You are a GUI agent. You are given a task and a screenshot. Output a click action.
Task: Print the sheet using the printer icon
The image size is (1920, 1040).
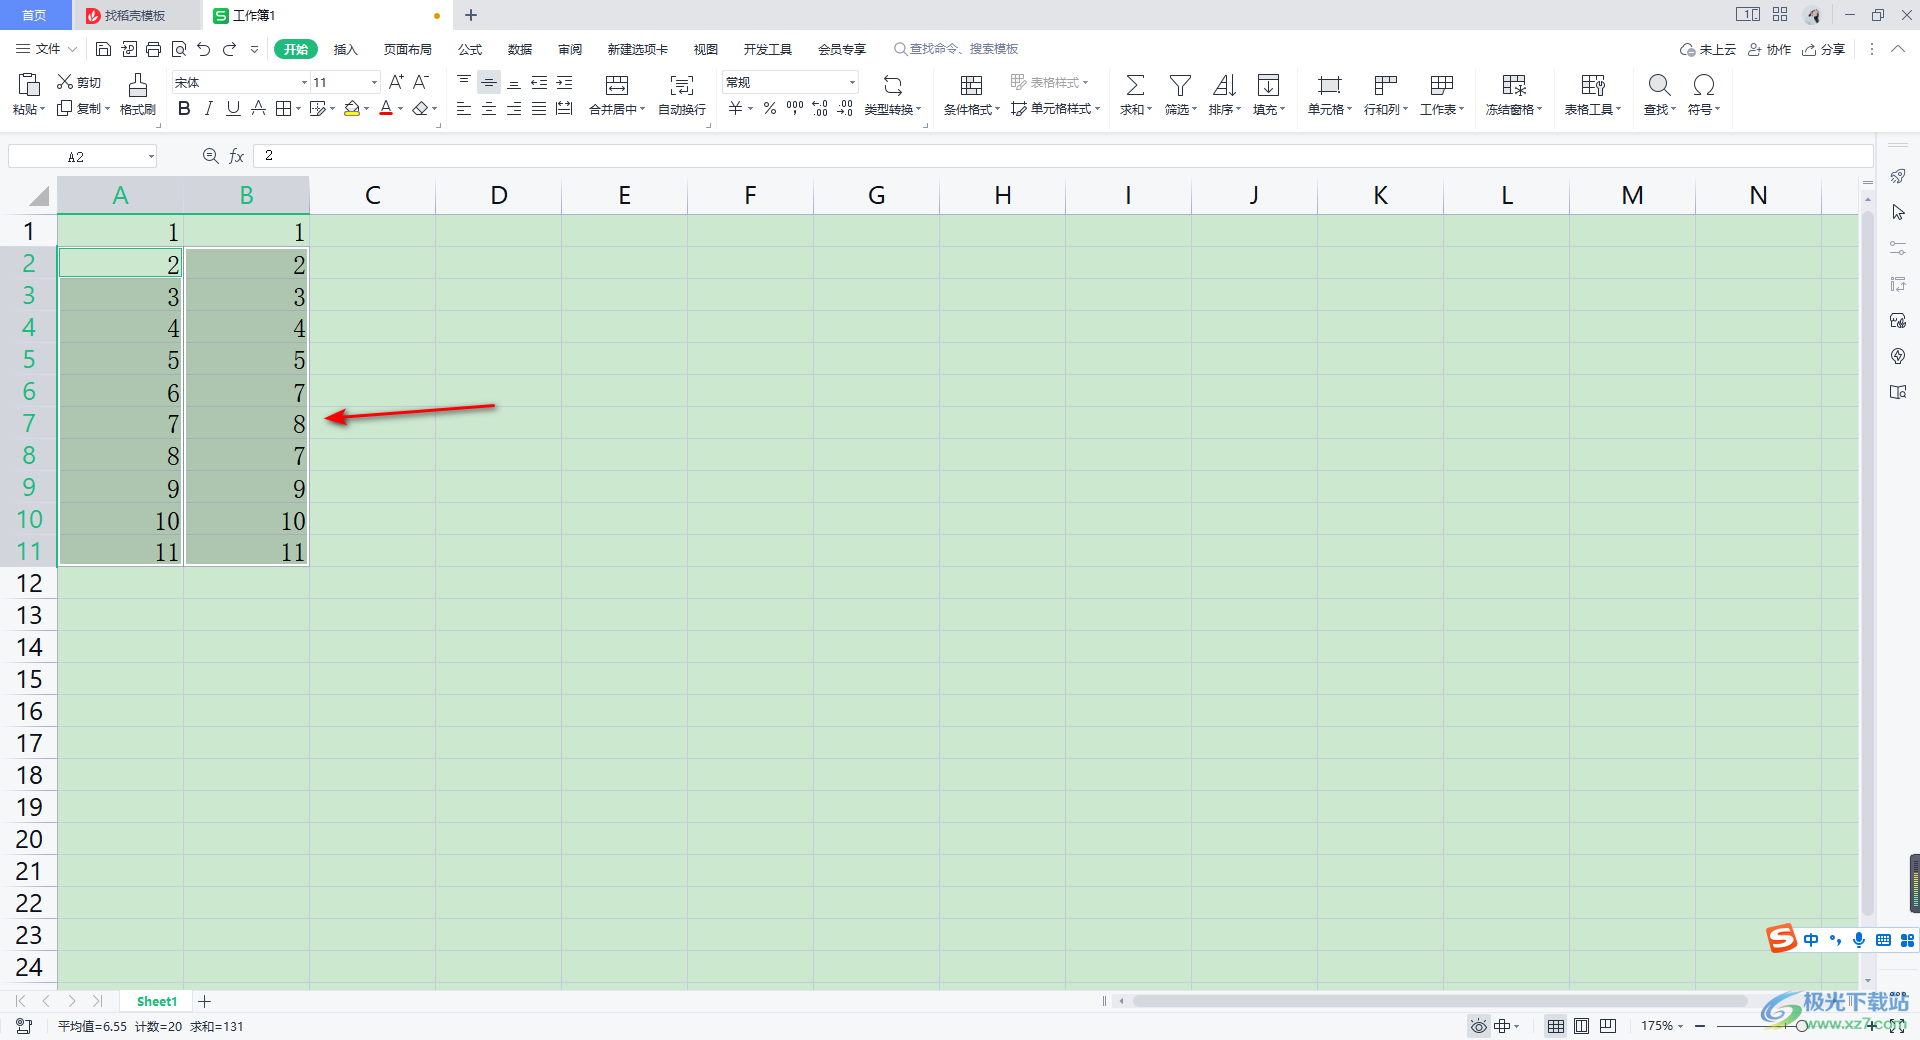click(153, 49)
